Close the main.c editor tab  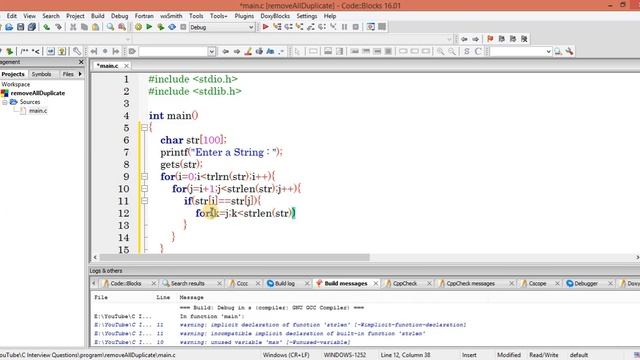click(126, 66)
